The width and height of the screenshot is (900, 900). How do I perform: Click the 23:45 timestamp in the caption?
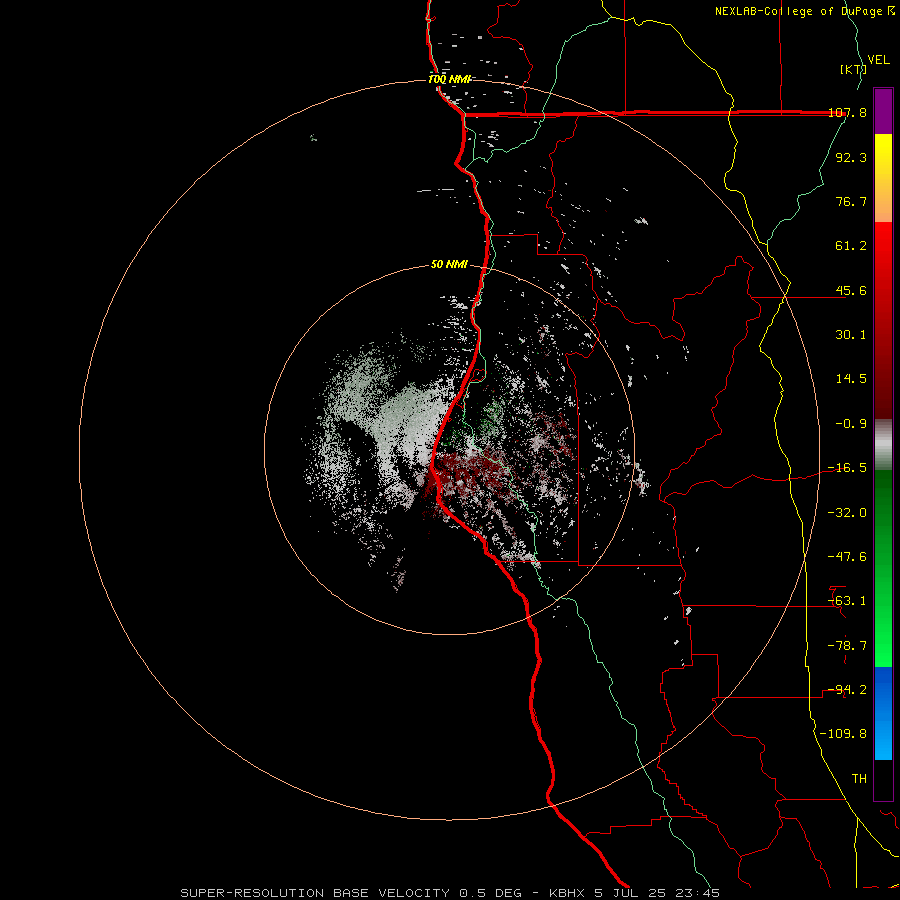[696, 893]
